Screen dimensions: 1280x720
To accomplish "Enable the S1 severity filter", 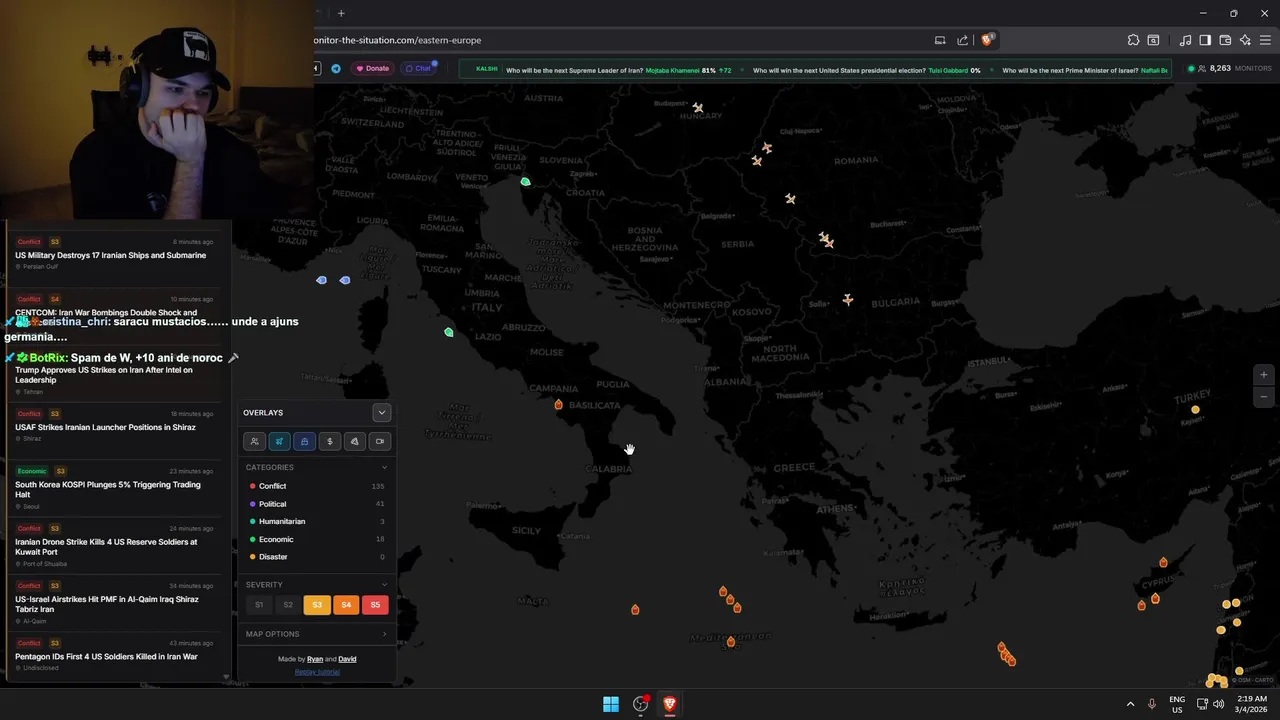I will [259, 605].
